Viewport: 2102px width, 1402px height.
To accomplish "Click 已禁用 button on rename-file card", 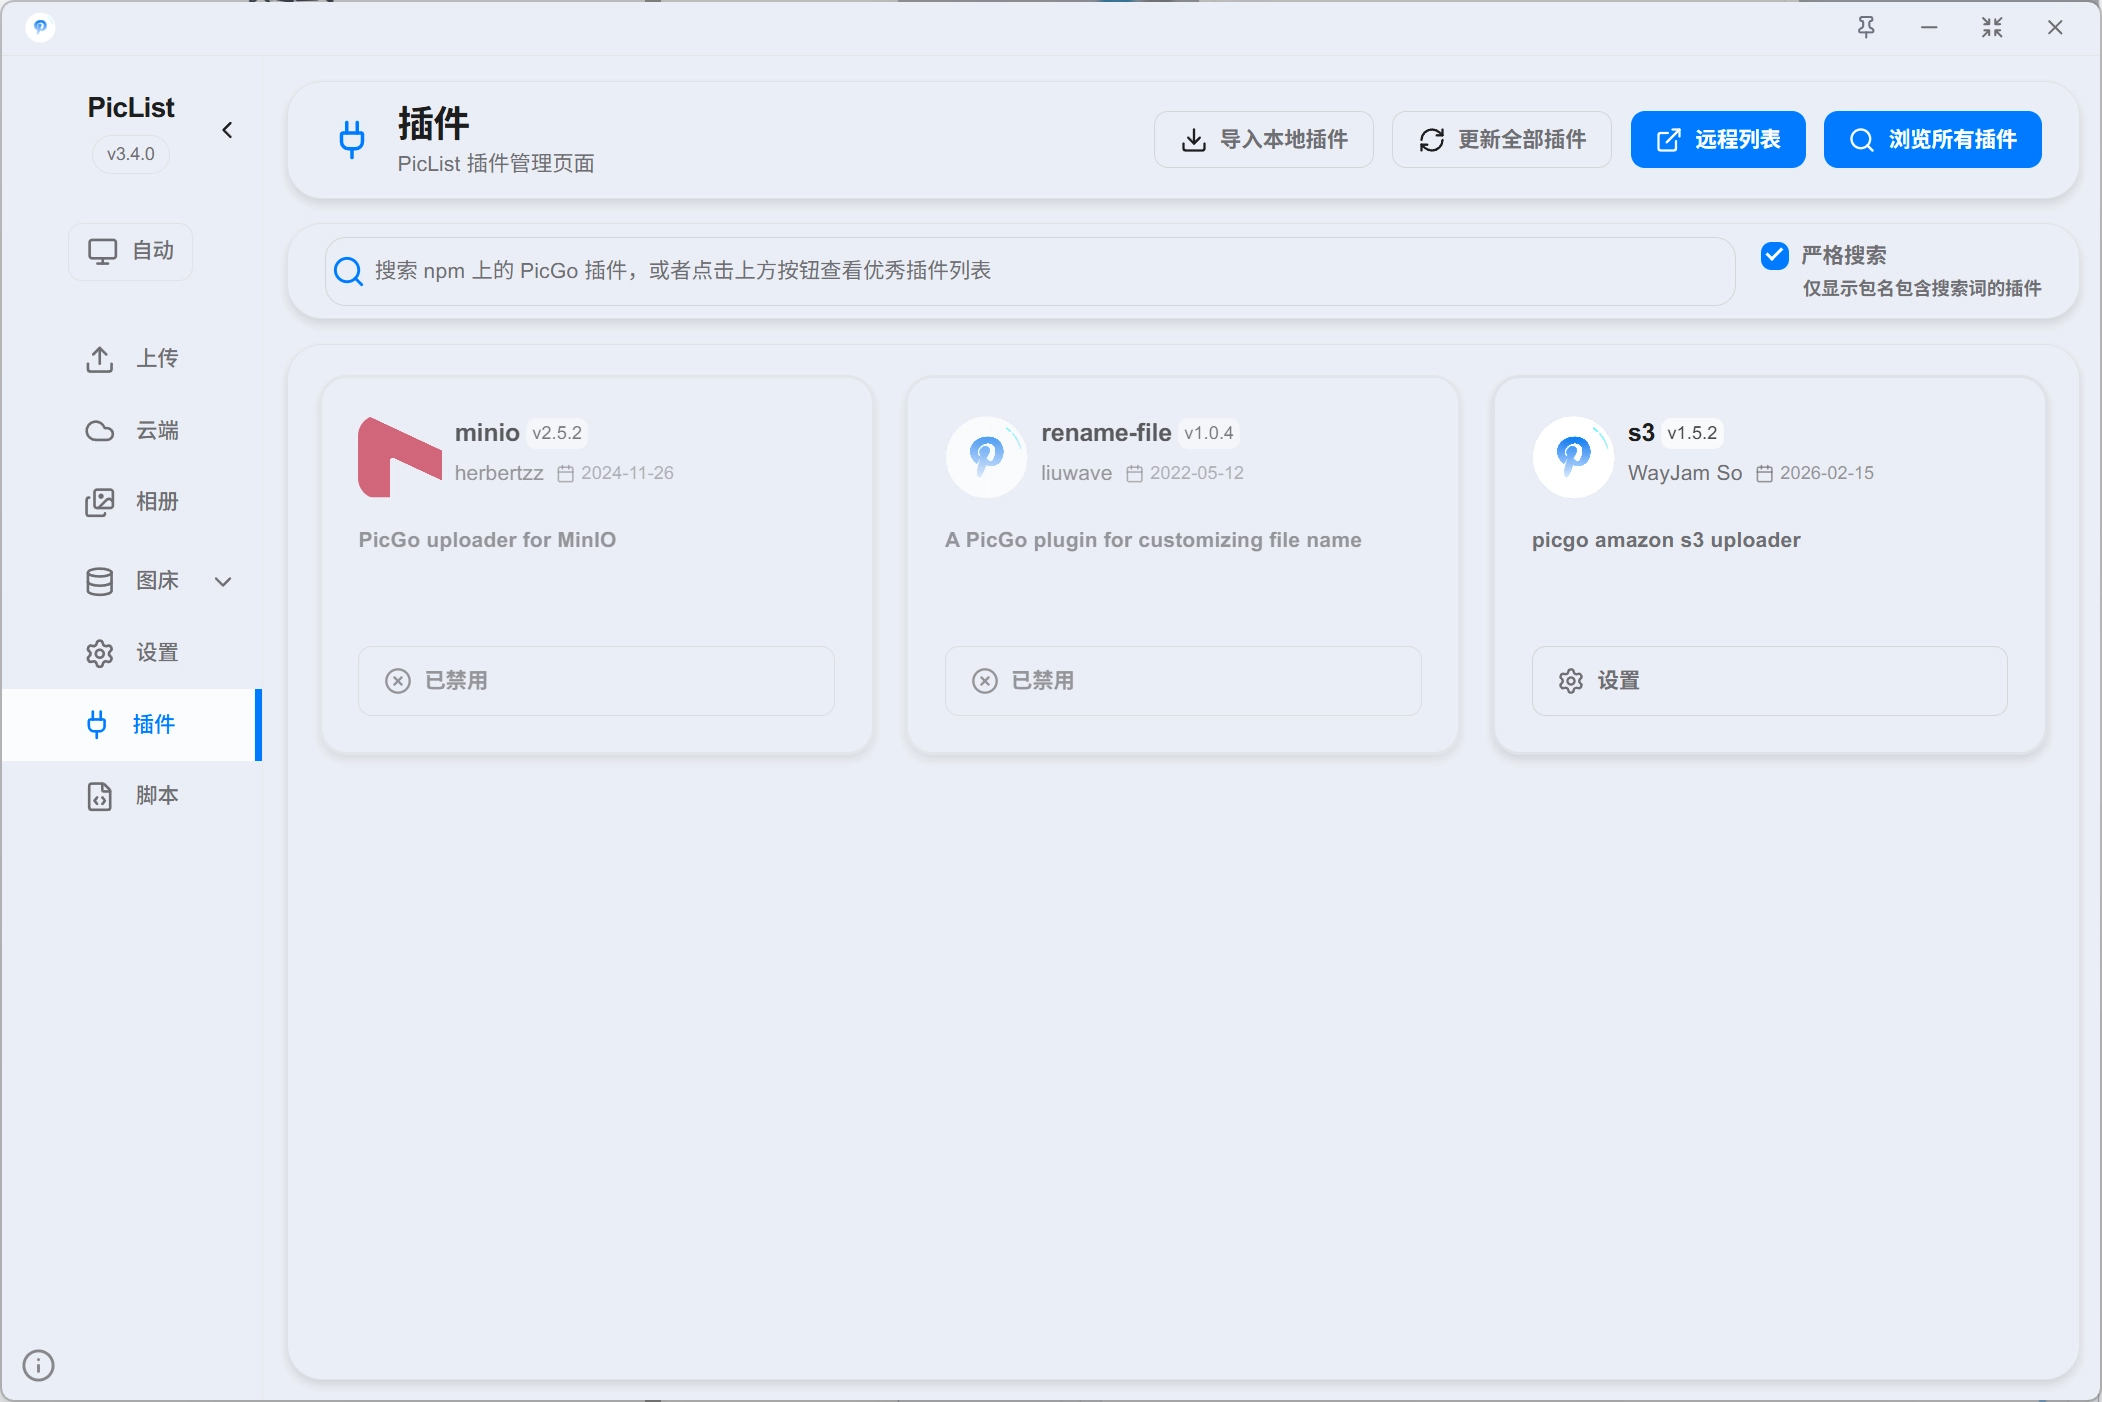I will point(1183,681).
